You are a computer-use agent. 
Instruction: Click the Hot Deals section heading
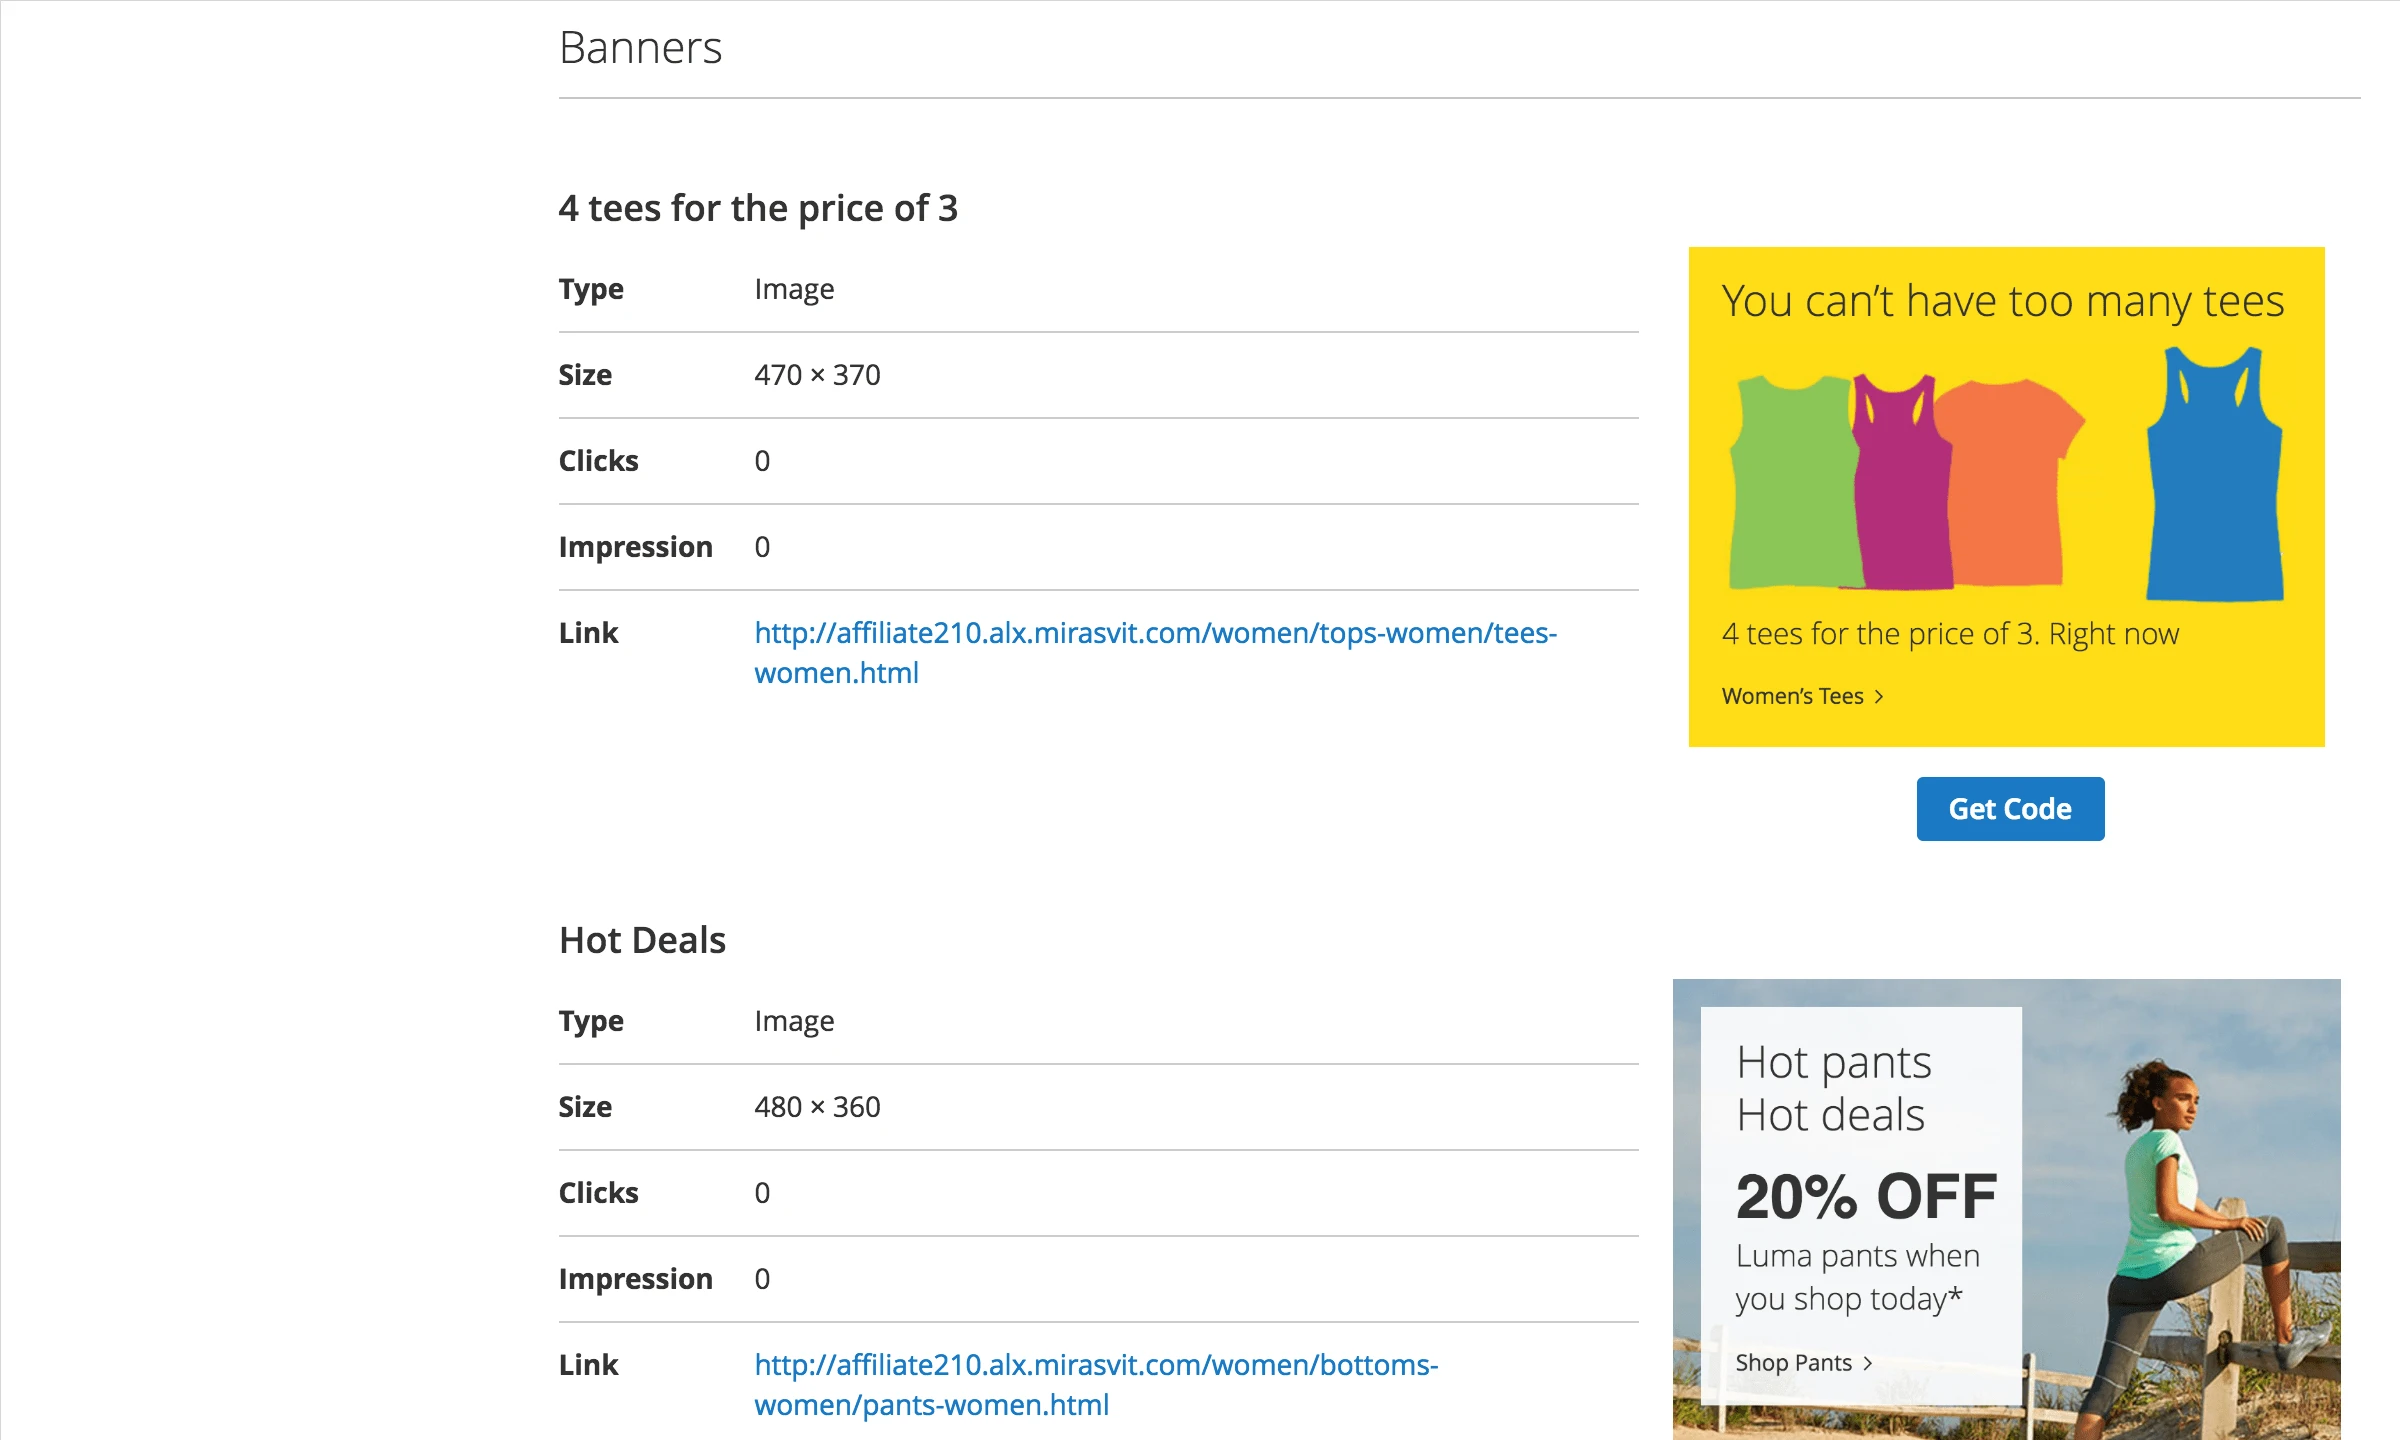click(643, 939)
